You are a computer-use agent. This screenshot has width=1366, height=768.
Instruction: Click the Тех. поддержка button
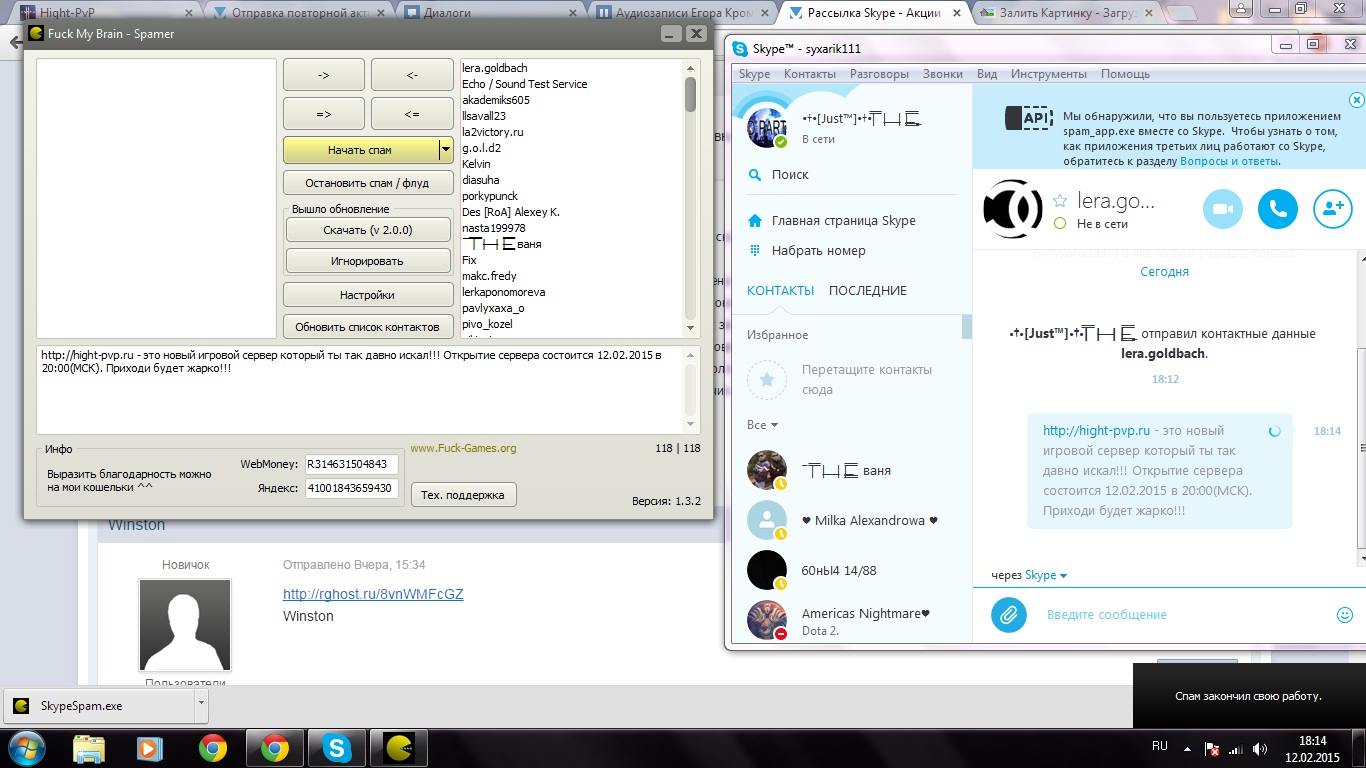tap(464, 494)
